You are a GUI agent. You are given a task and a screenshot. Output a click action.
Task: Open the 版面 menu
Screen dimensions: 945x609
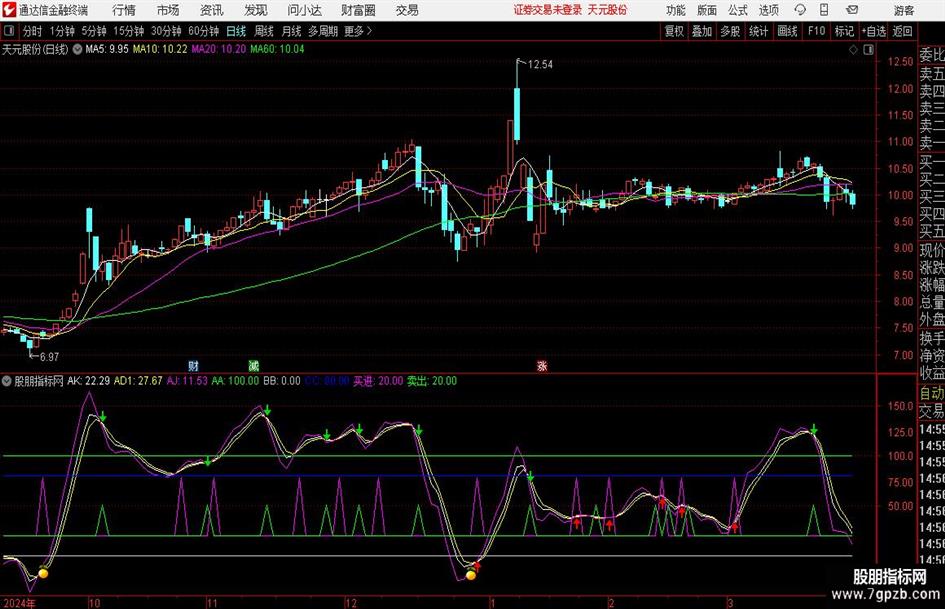(706, 10)
